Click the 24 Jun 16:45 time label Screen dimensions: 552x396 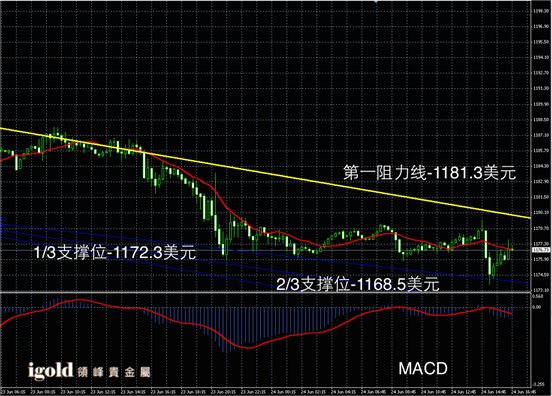(523, 392)
